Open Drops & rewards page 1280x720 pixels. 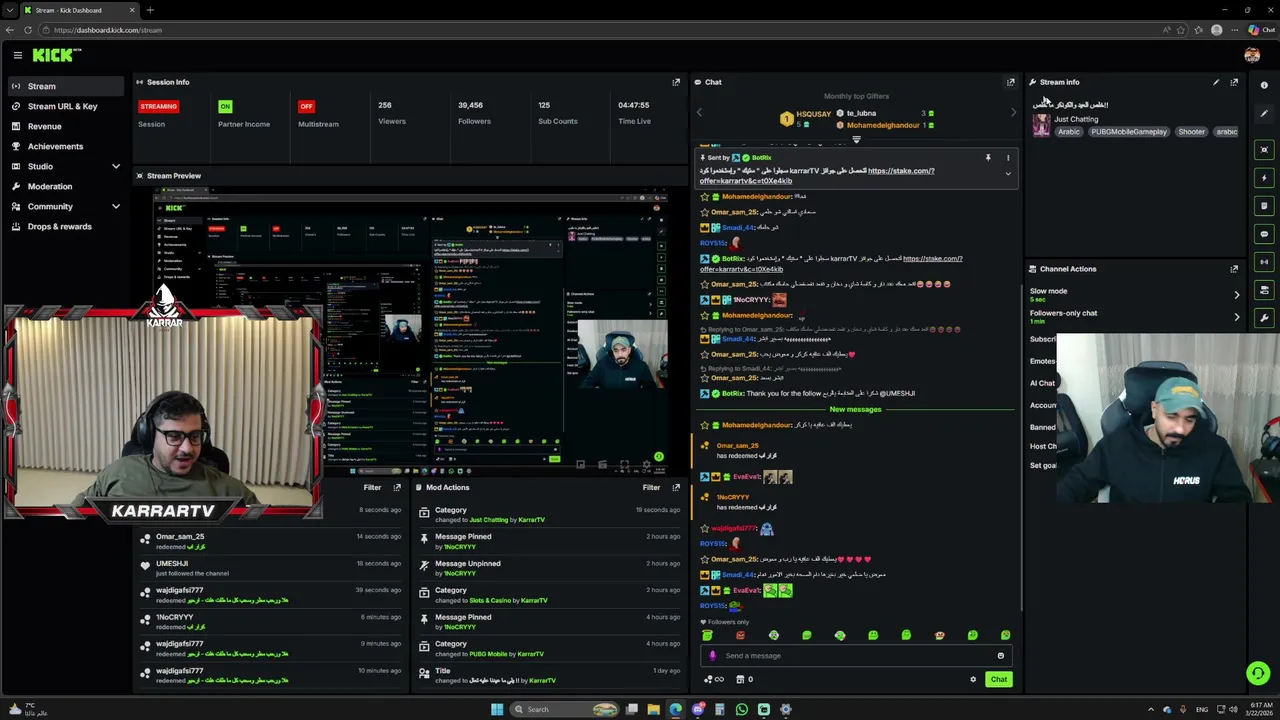tap(68, 226)
